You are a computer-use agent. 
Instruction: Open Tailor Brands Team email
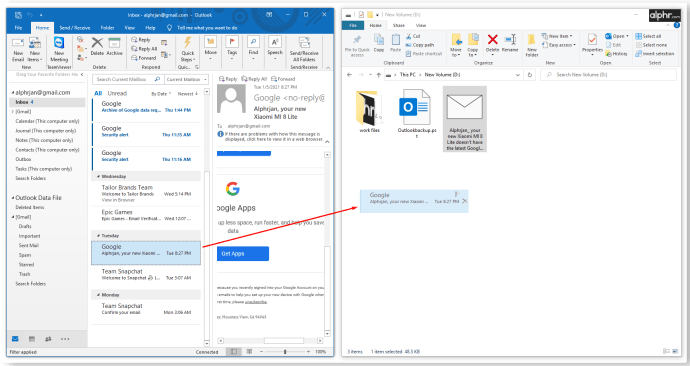(x=146, y=193)
